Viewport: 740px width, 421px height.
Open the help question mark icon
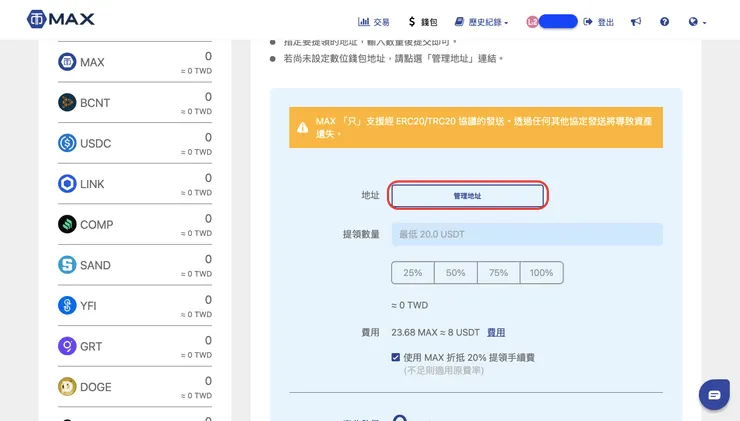pyautogui.click(x=664, y=22)
